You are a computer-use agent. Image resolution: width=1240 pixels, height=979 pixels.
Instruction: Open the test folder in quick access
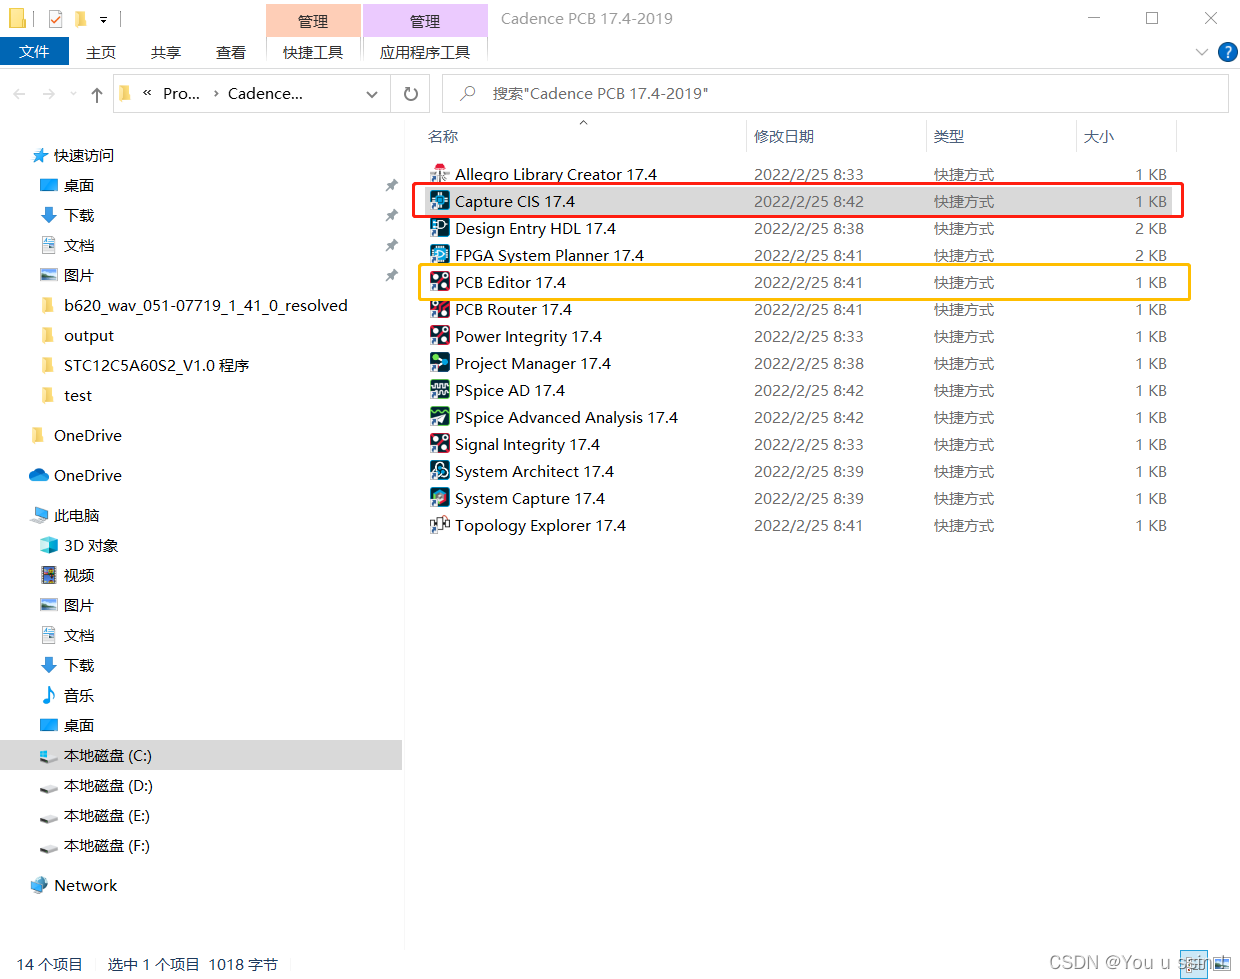pos(77,396)
